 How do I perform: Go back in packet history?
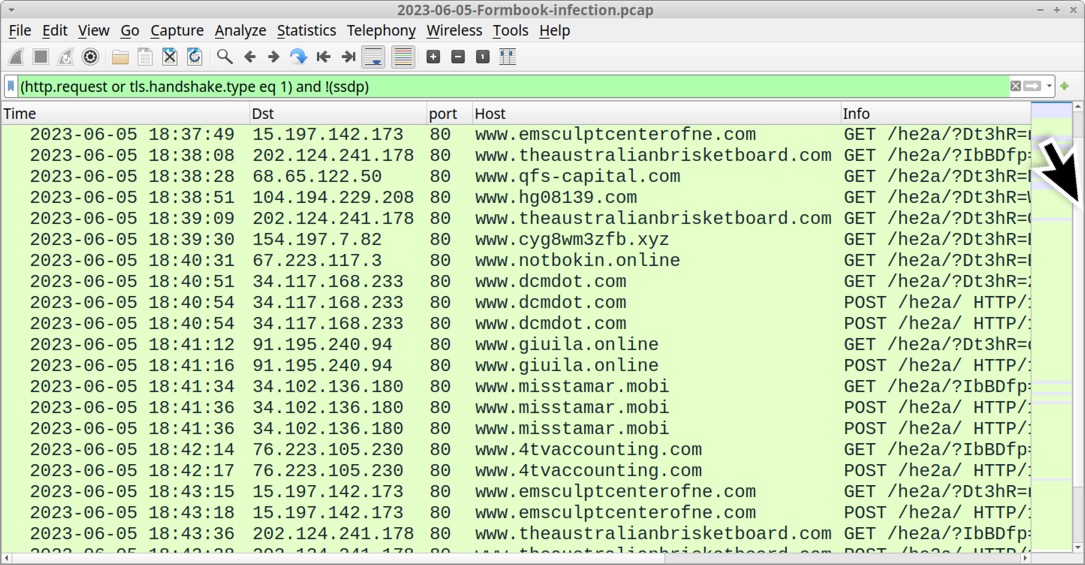250,57
